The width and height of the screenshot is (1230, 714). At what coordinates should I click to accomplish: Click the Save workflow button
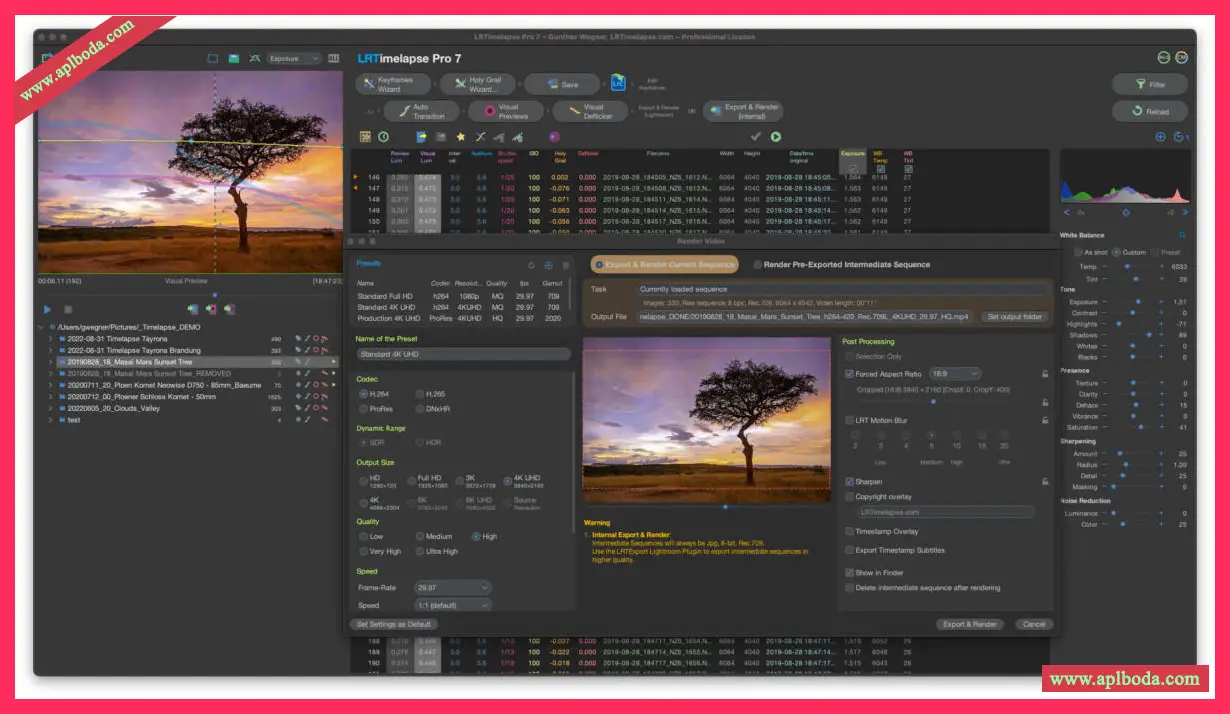563,85
